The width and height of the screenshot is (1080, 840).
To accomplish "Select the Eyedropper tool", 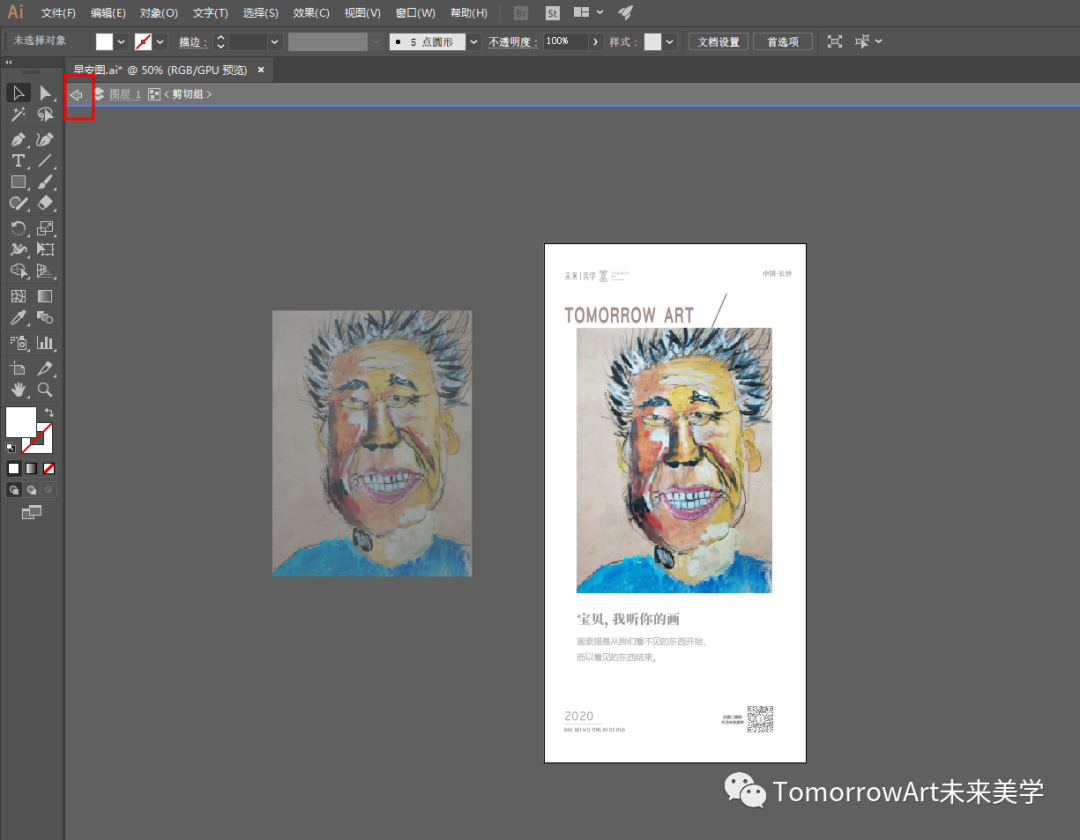I will [18, 317].
